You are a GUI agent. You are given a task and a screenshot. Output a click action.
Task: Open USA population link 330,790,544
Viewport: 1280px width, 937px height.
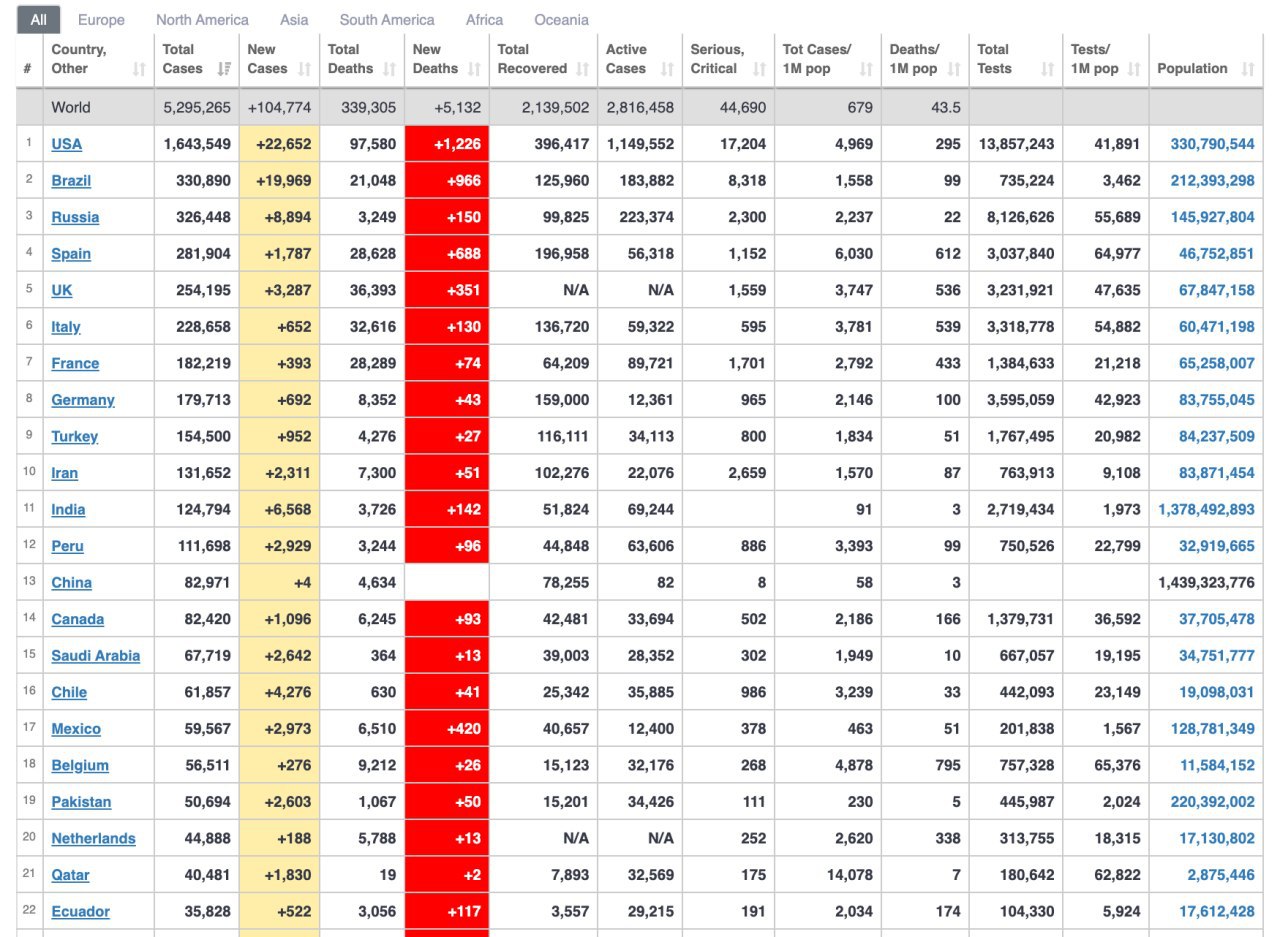(x=1212, y=144)
